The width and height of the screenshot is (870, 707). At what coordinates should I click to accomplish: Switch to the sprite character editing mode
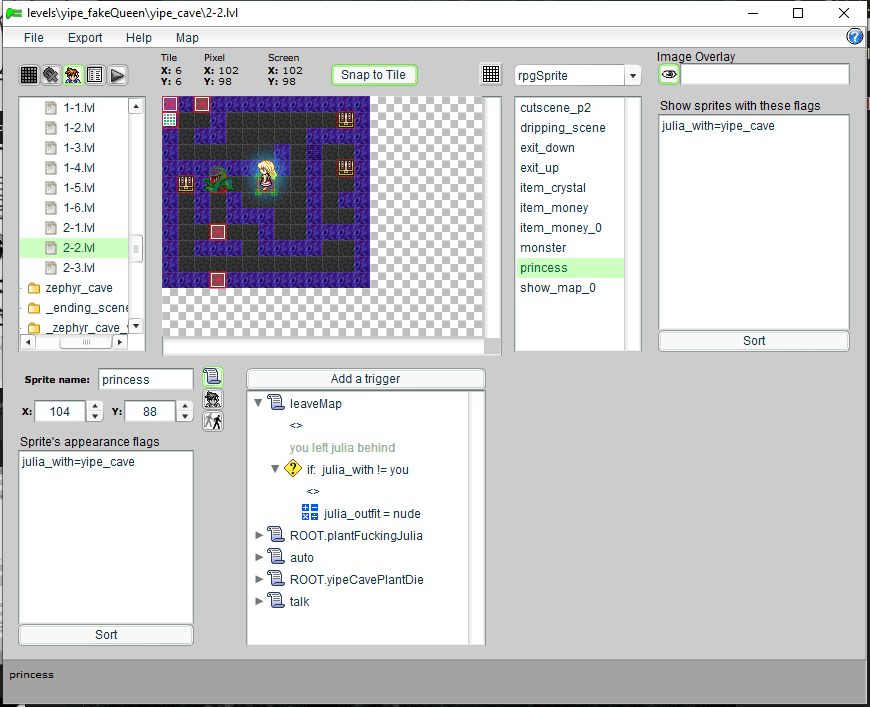(73, 75)
